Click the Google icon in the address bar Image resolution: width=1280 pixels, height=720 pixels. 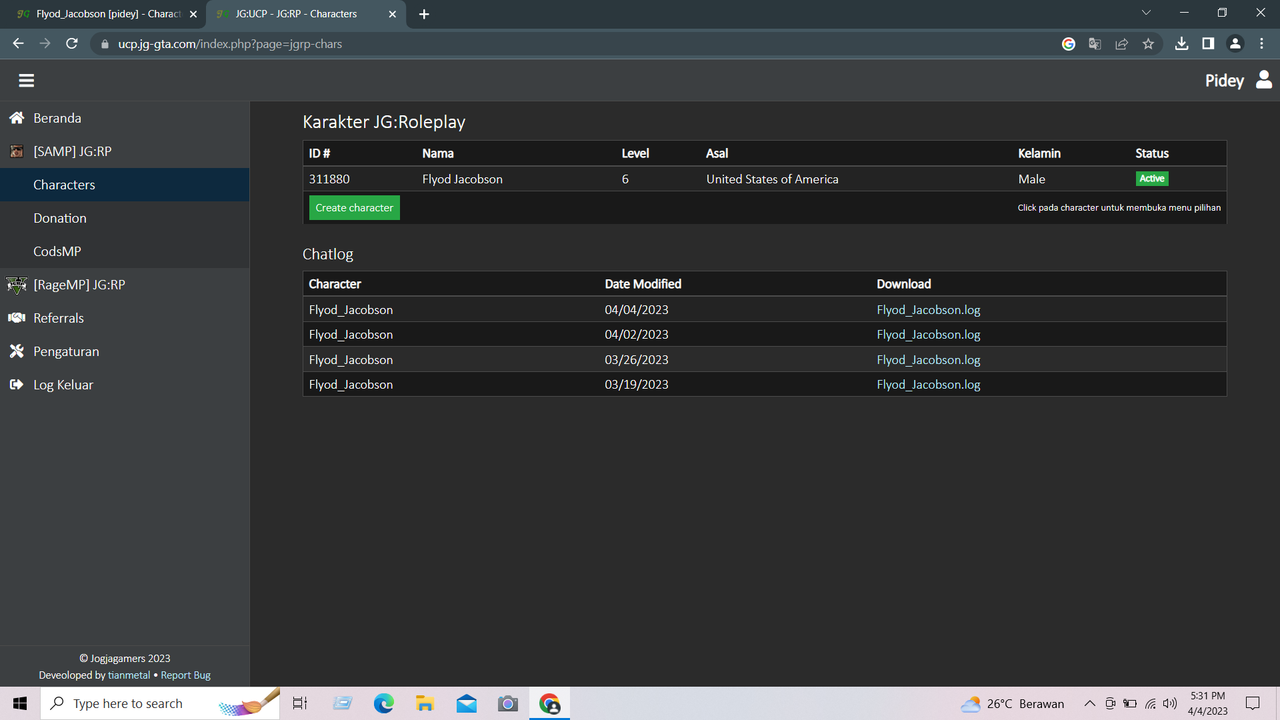(1068, 44)
